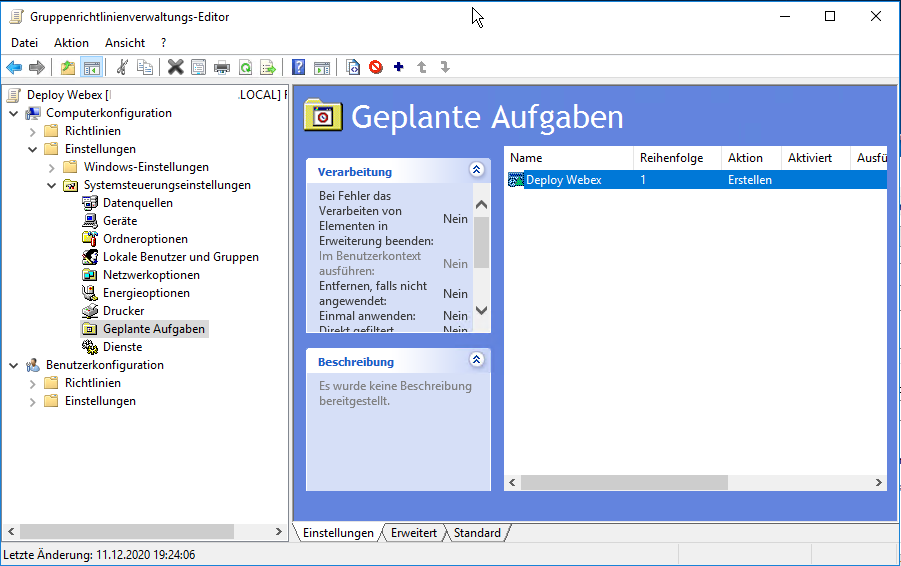
Task: Toggle the action pane toolbar icon
Action: pos(322,68)
